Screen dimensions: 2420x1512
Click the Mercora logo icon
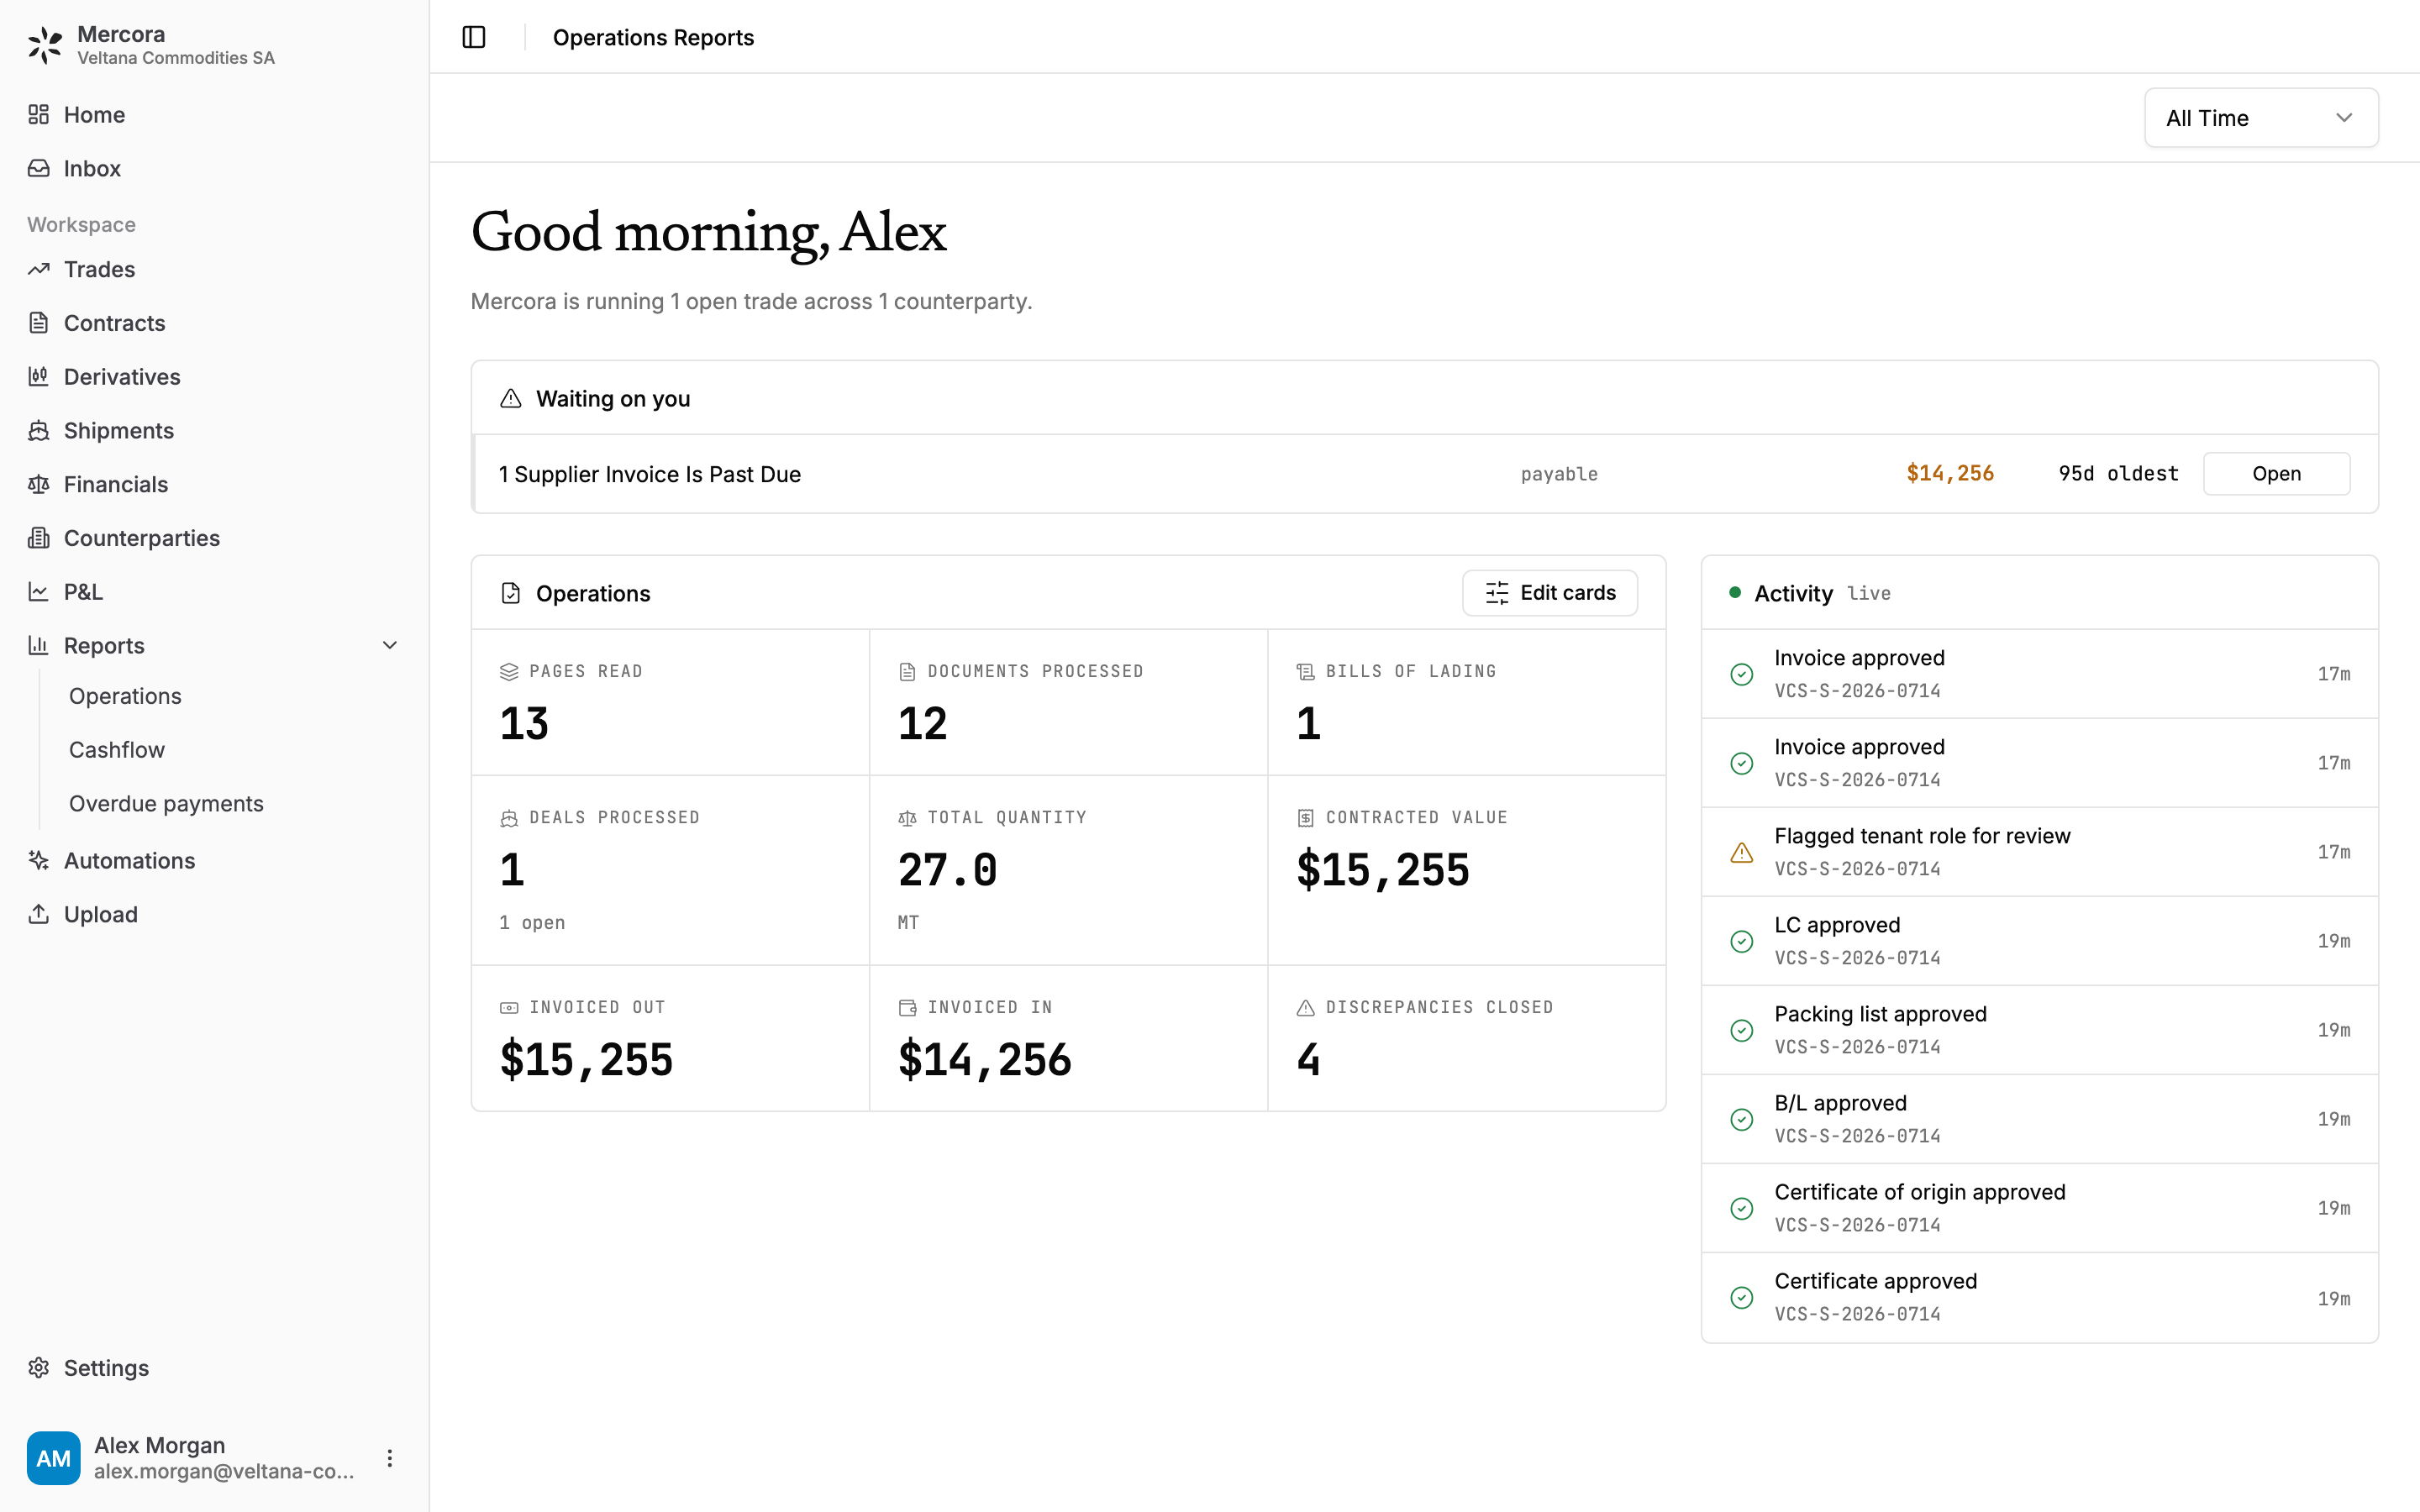pyautogui.click(x=45, y=45)
